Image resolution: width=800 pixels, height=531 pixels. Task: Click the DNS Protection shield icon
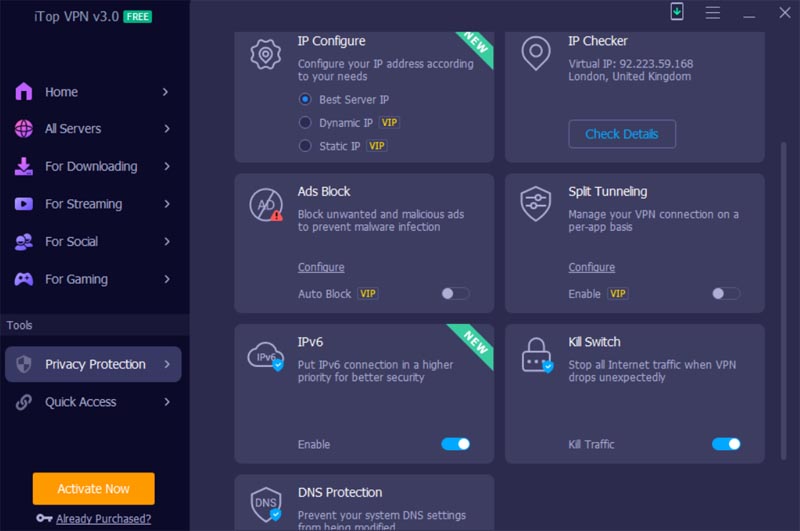[x=266, y=504]
